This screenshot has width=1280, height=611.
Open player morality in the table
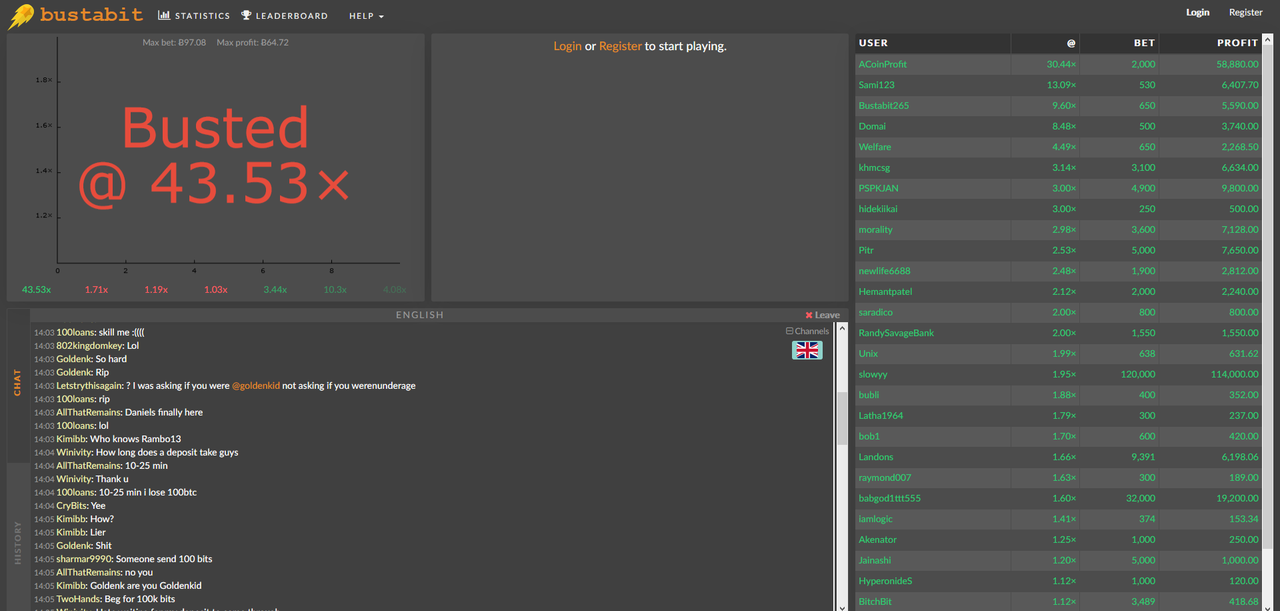tap(875, 229)
